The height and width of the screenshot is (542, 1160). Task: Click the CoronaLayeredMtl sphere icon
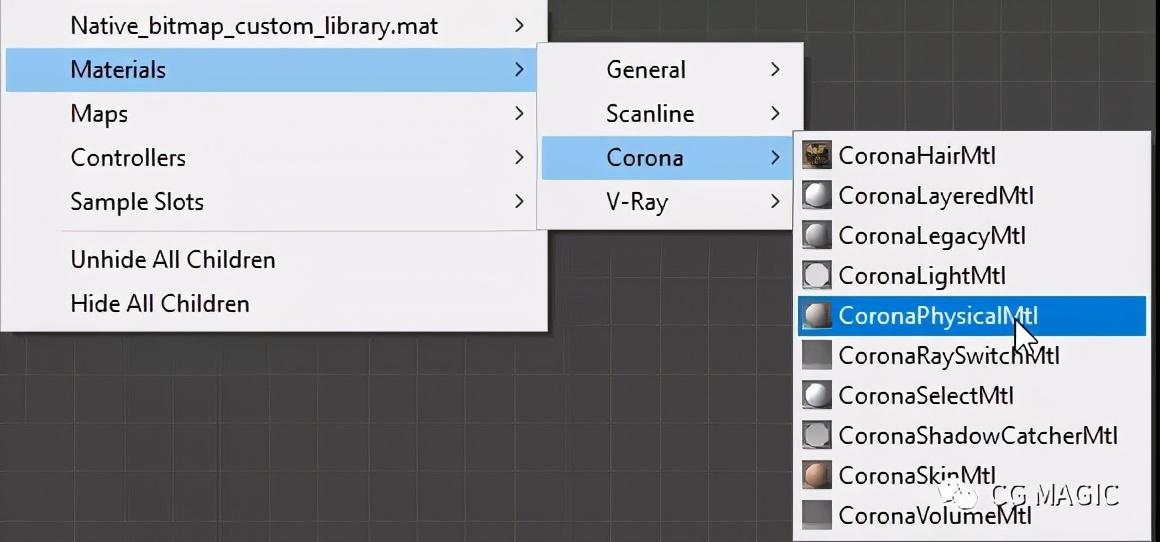coord(817,195)
